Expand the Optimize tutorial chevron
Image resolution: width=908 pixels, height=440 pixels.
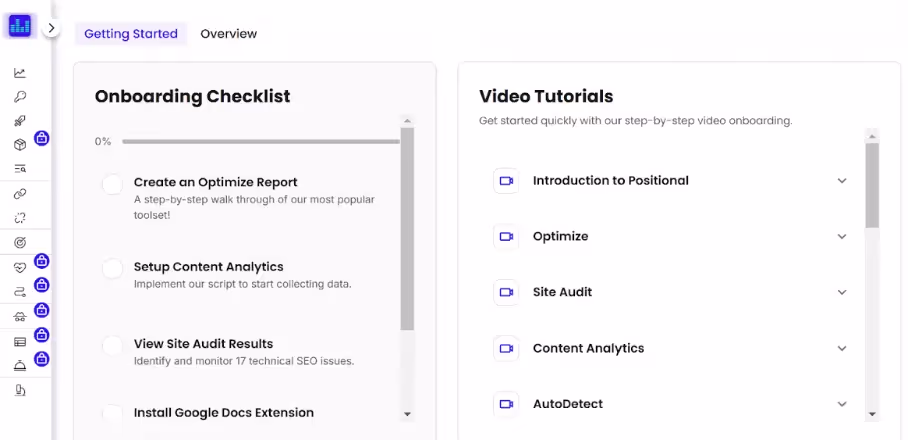pos(842,236)
